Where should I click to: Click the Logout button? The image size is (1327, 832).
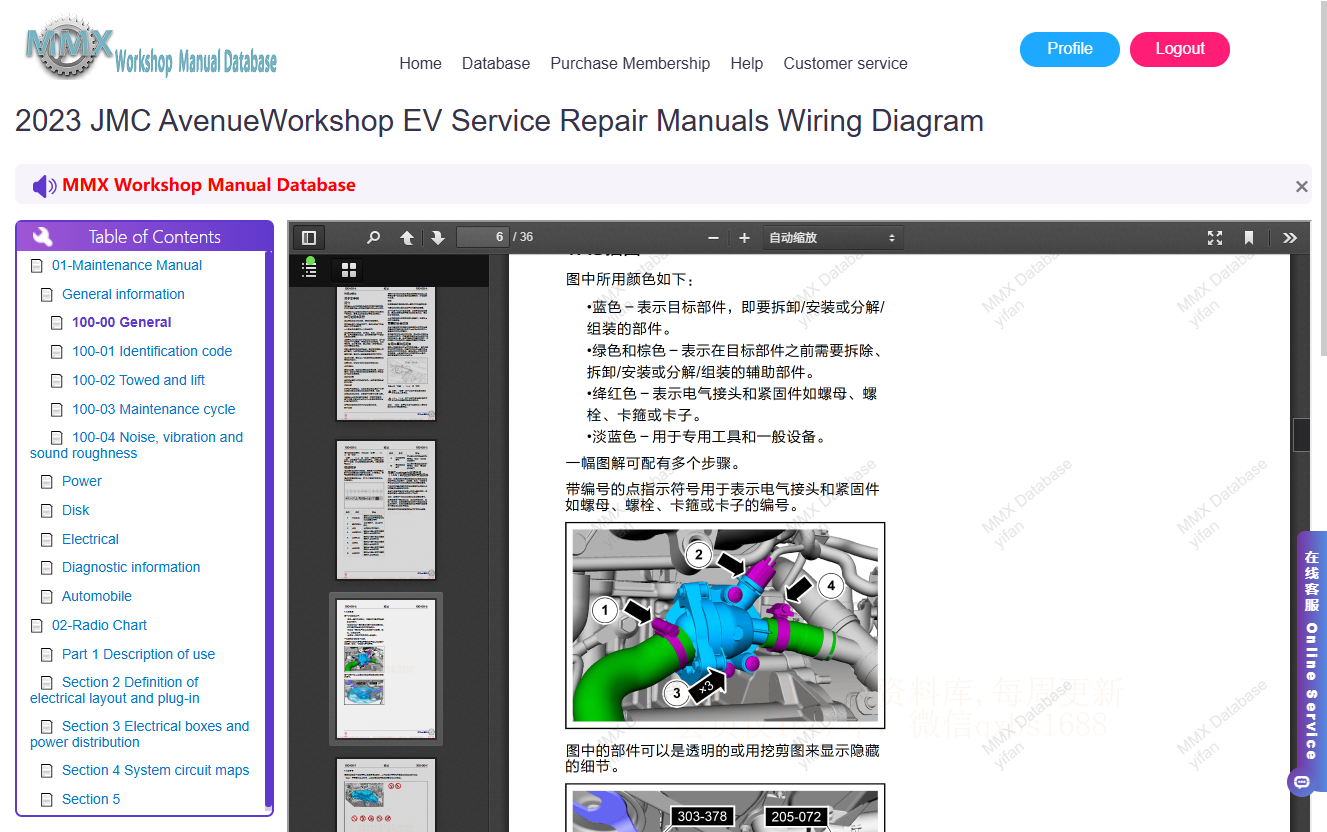pyautogui.click(x=1180, y=49)
